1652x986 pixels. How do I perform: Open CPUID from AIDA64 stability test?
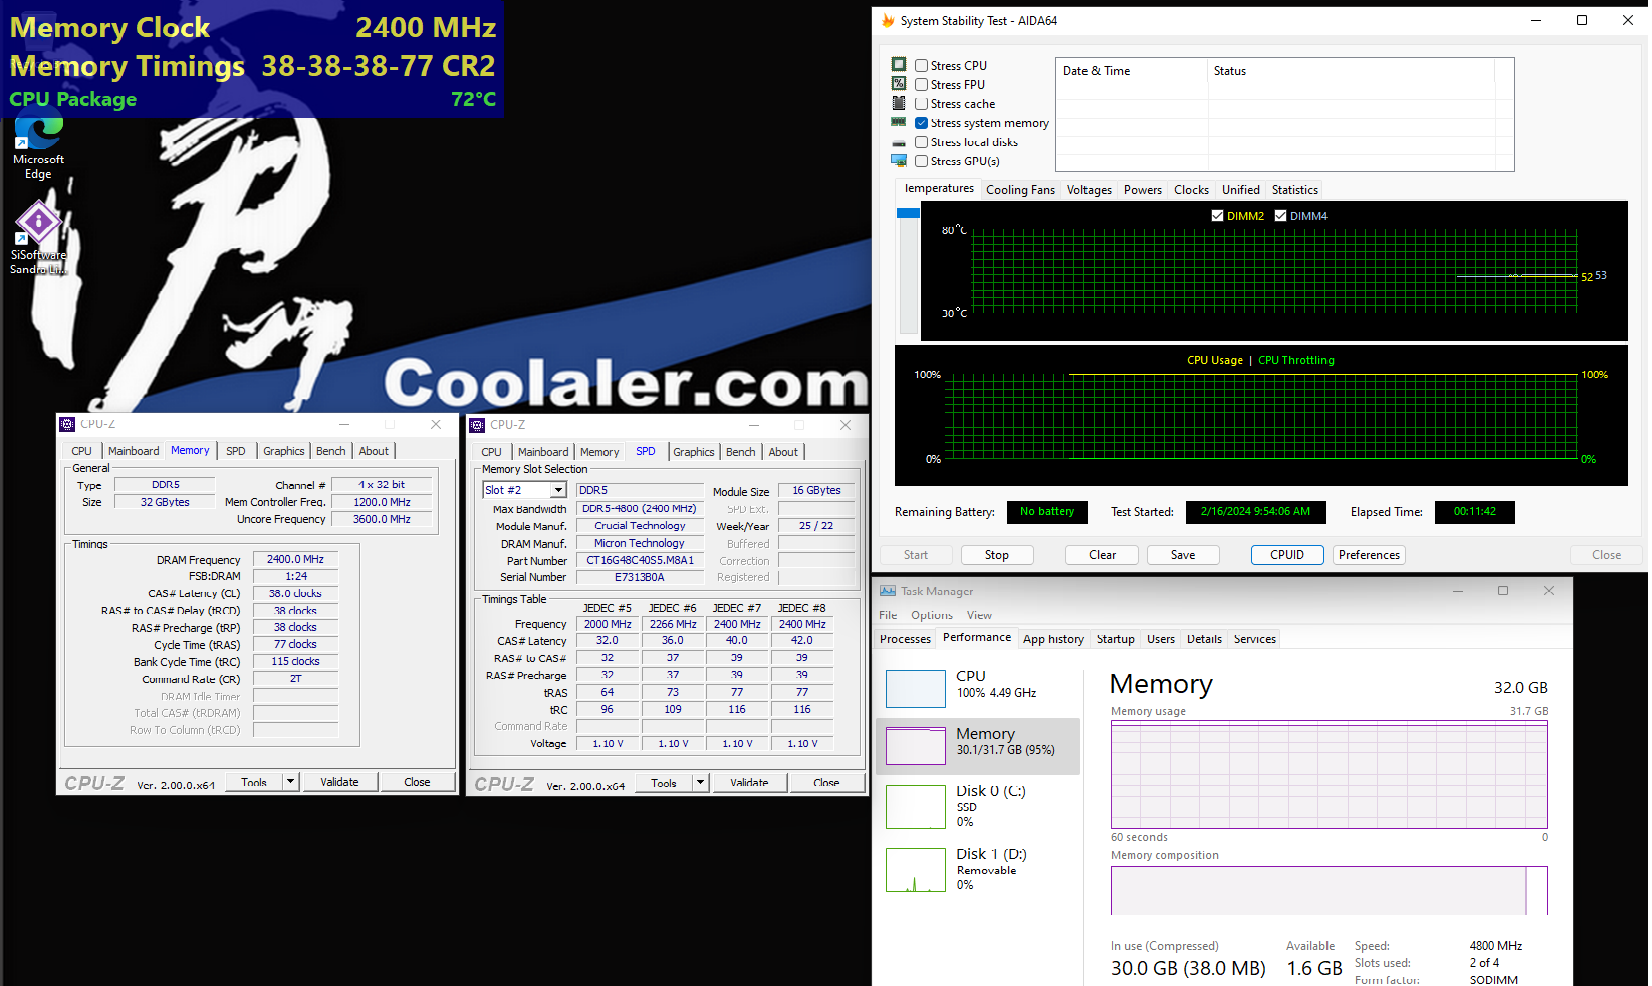point(1287,555)
